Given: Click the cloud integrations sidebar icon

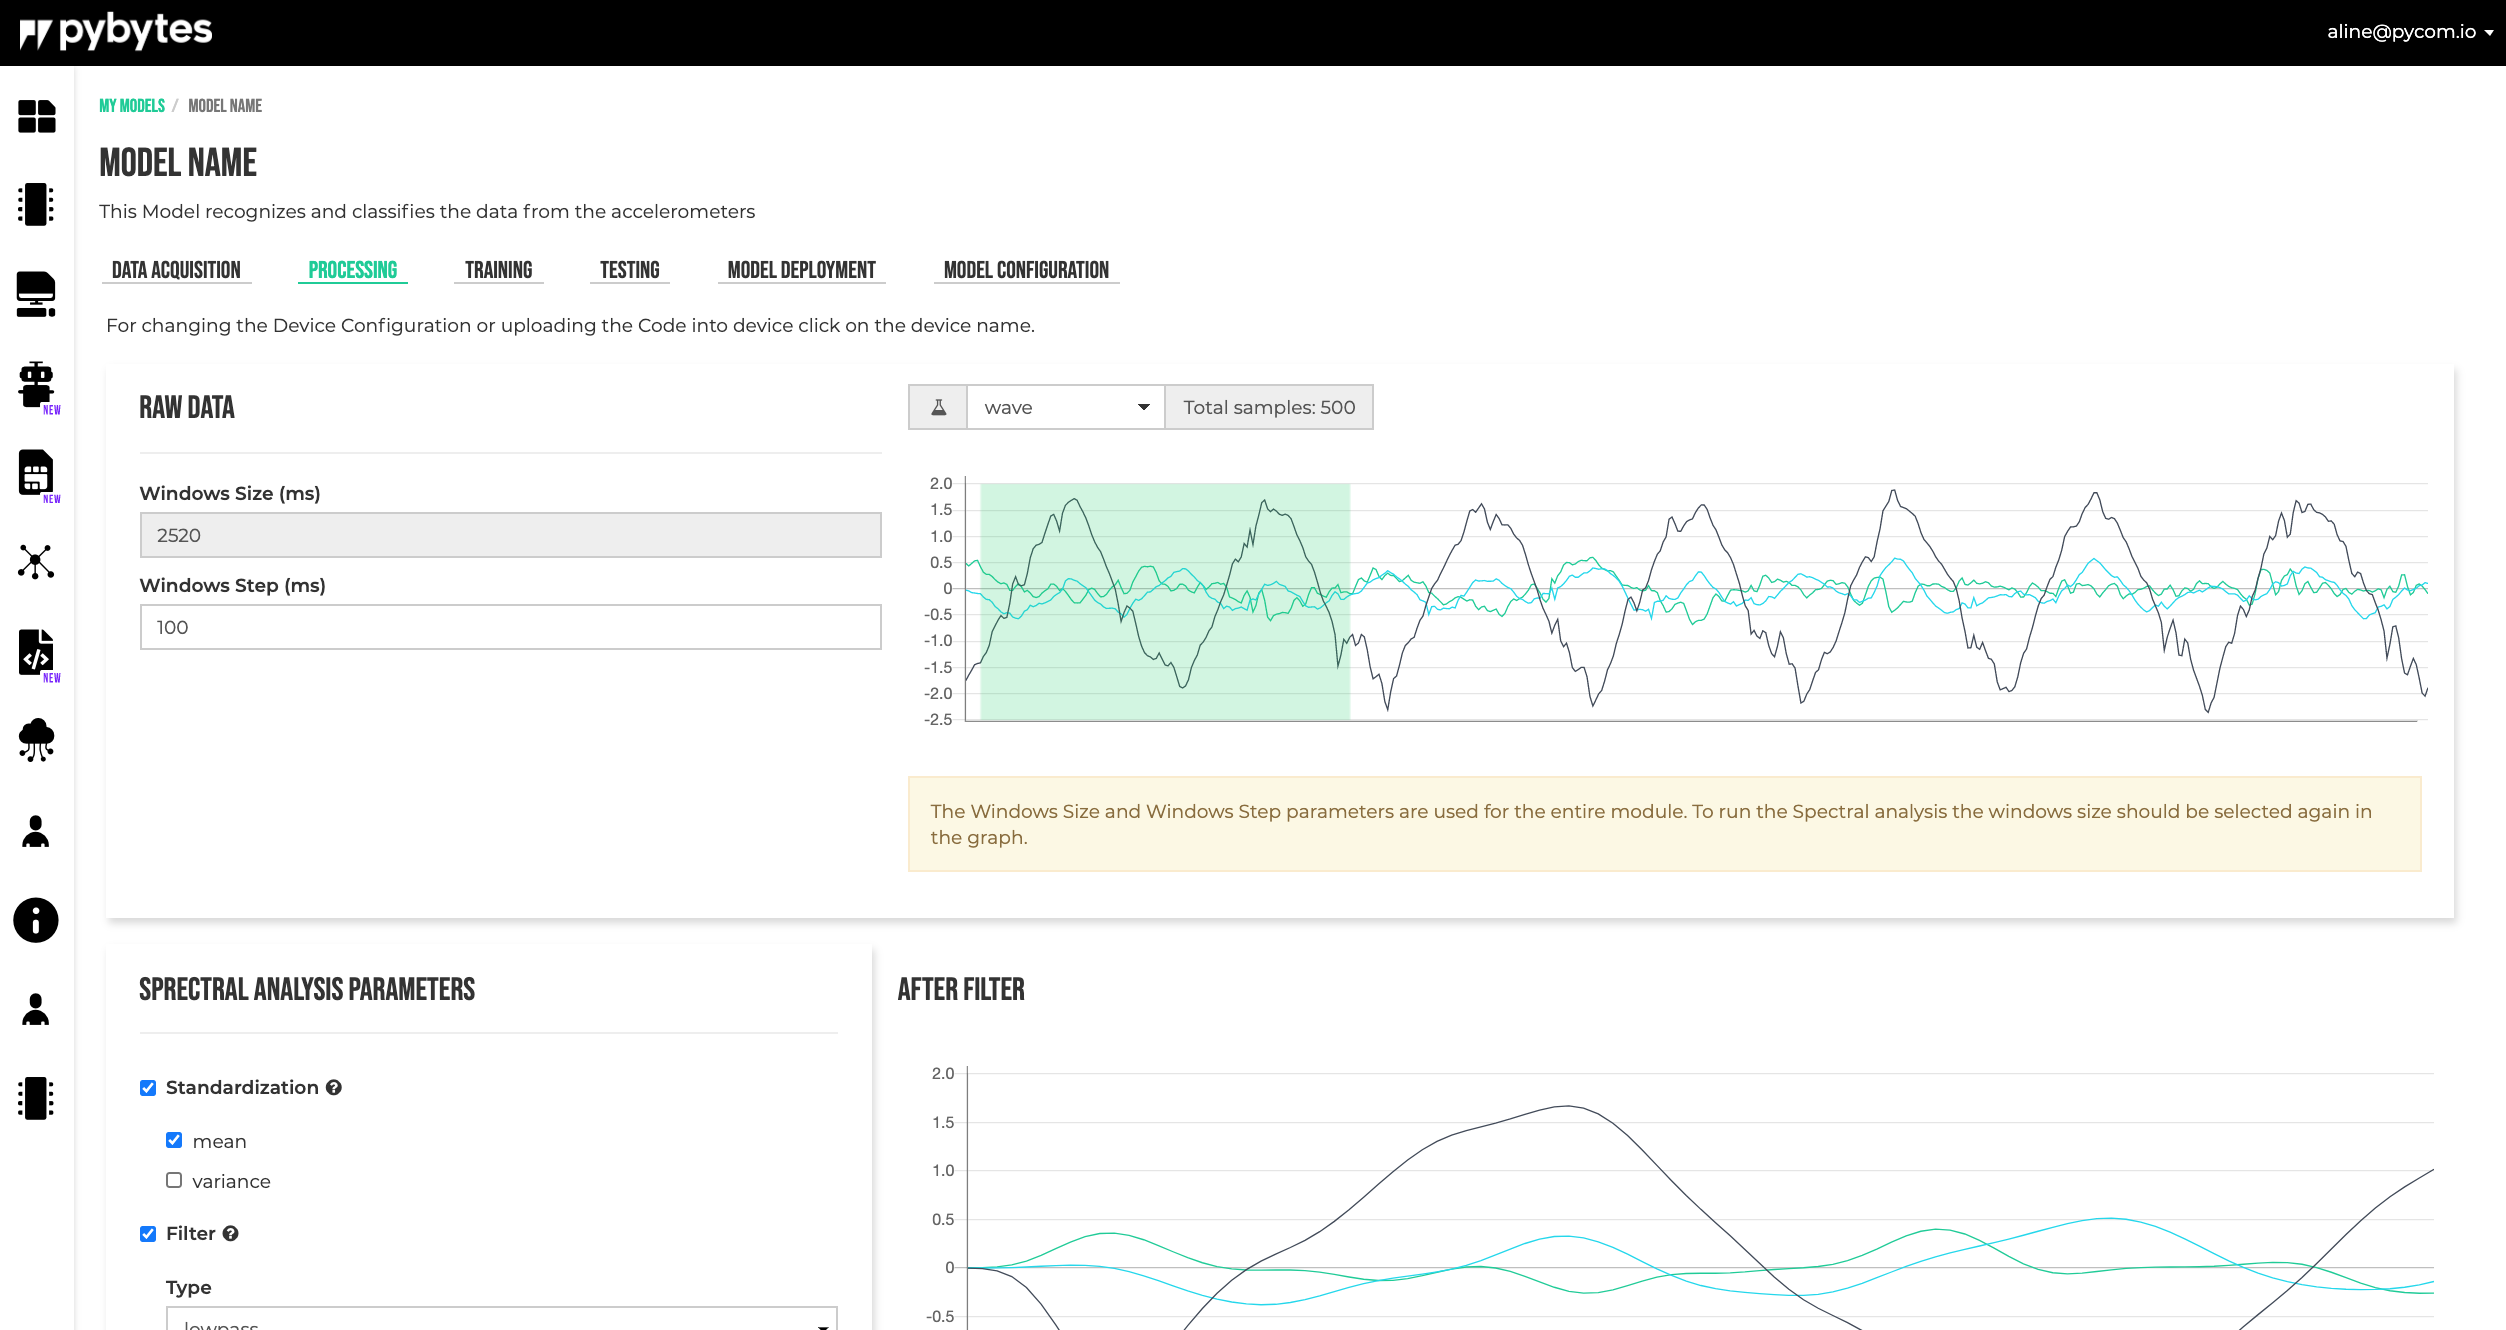Looking at the screenshot, I should tap(36, 740).
